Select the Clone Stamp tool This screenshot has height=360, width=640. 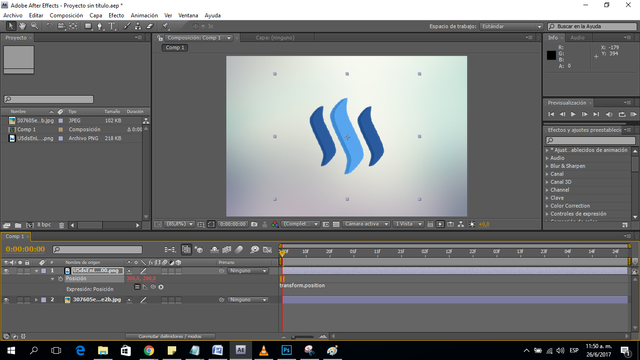(x=138, y=26)
